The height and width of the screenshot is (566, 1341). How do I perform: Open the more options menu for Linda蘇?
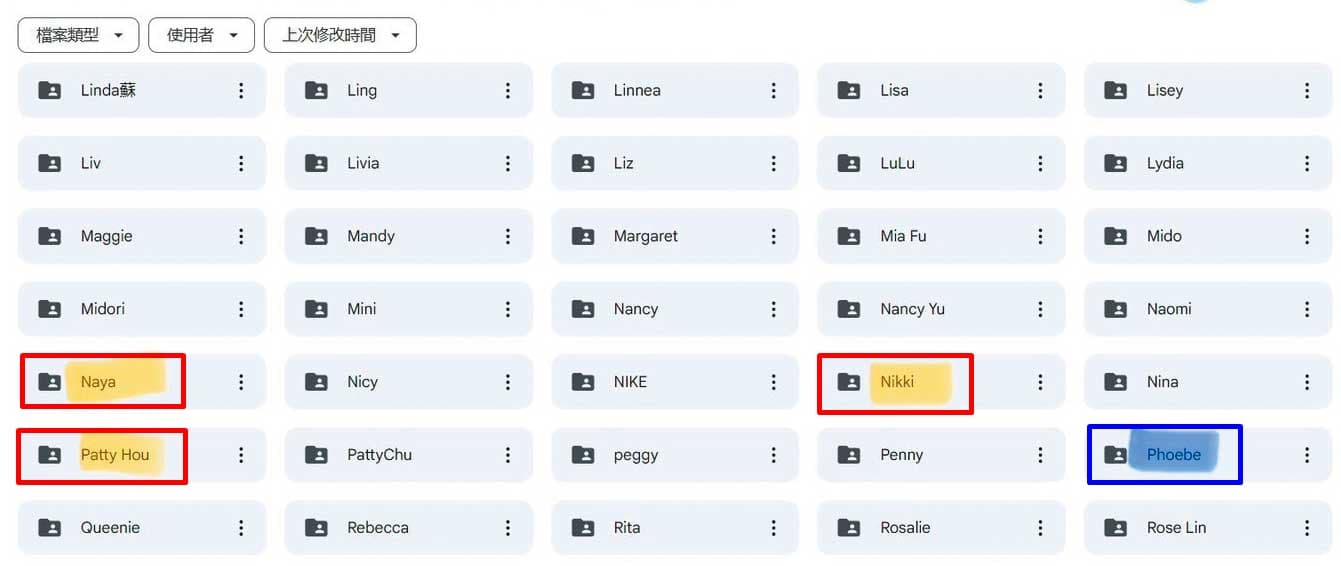click(241, 90)
